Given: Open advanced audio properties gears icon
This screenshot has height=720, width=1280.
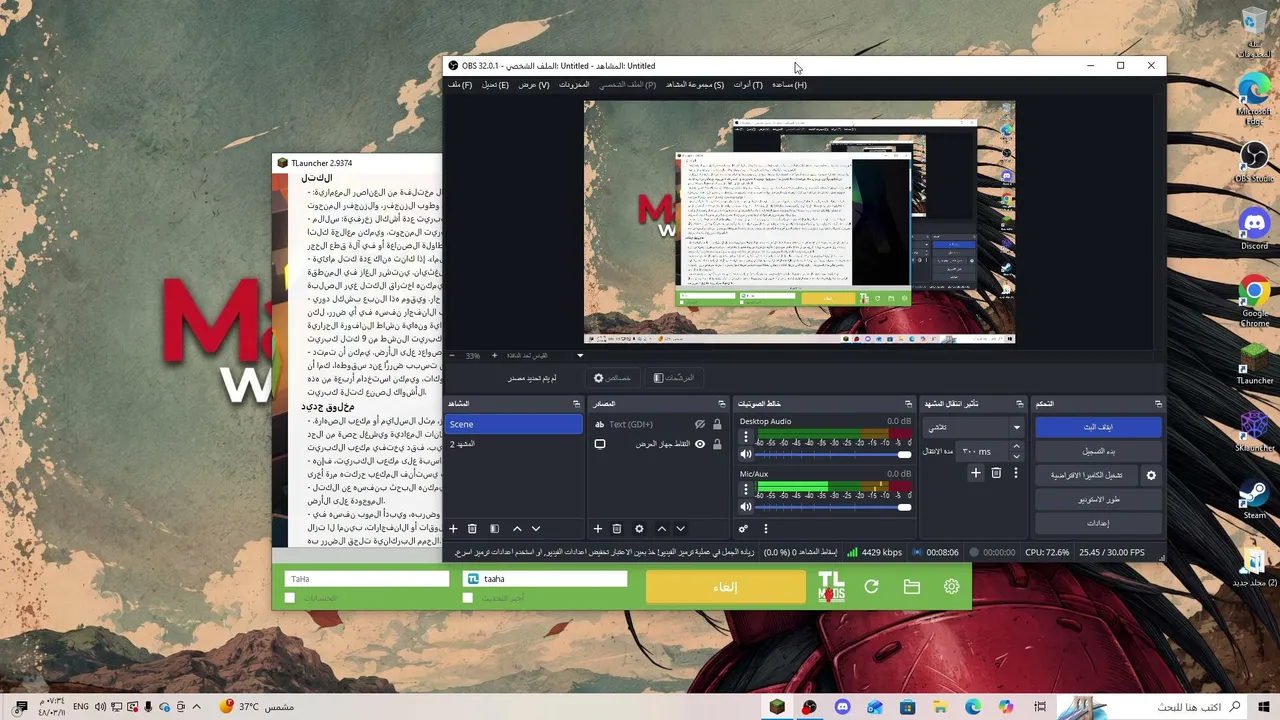Looking at the screenshot, I should coord(743,529).
